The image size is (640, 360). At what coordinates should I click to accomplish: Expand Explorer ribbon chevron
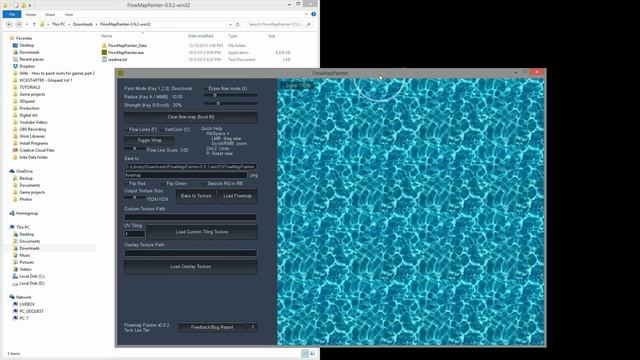click(306, 14)
